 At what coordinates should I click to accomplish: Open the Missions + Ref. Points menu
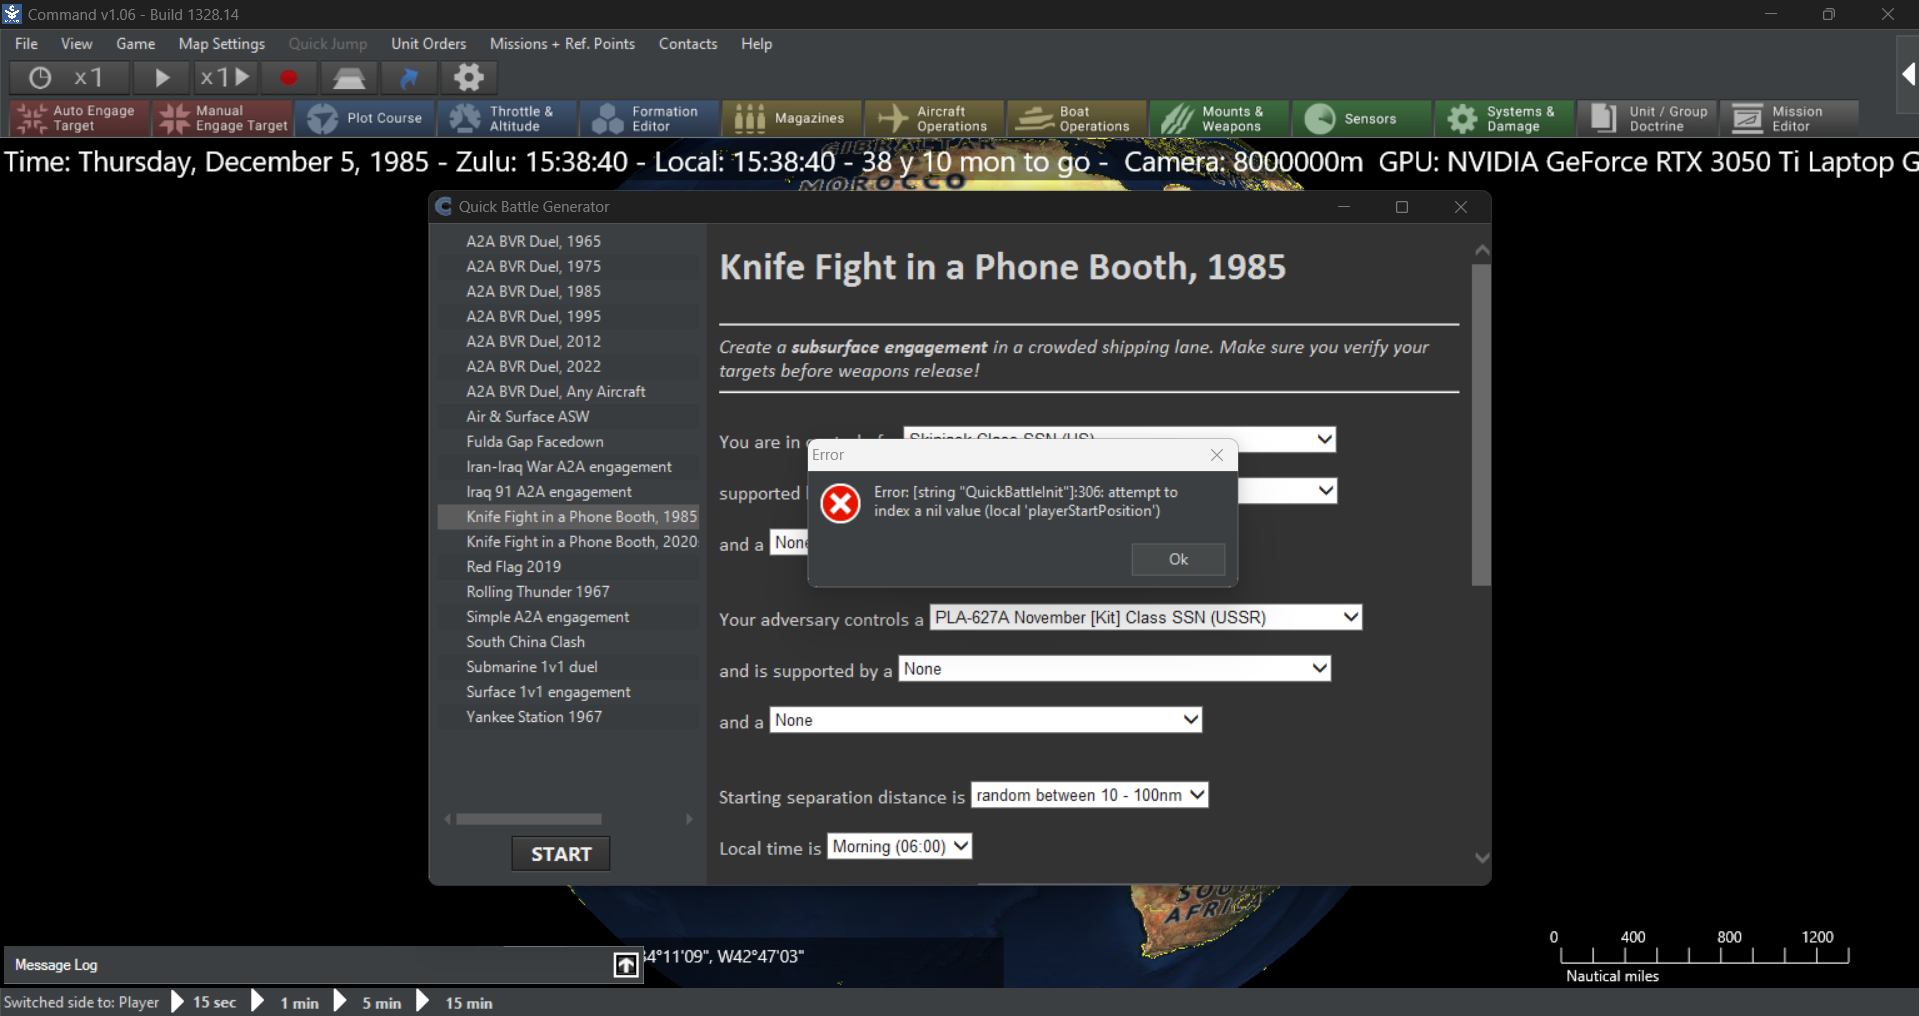(562, 44)
